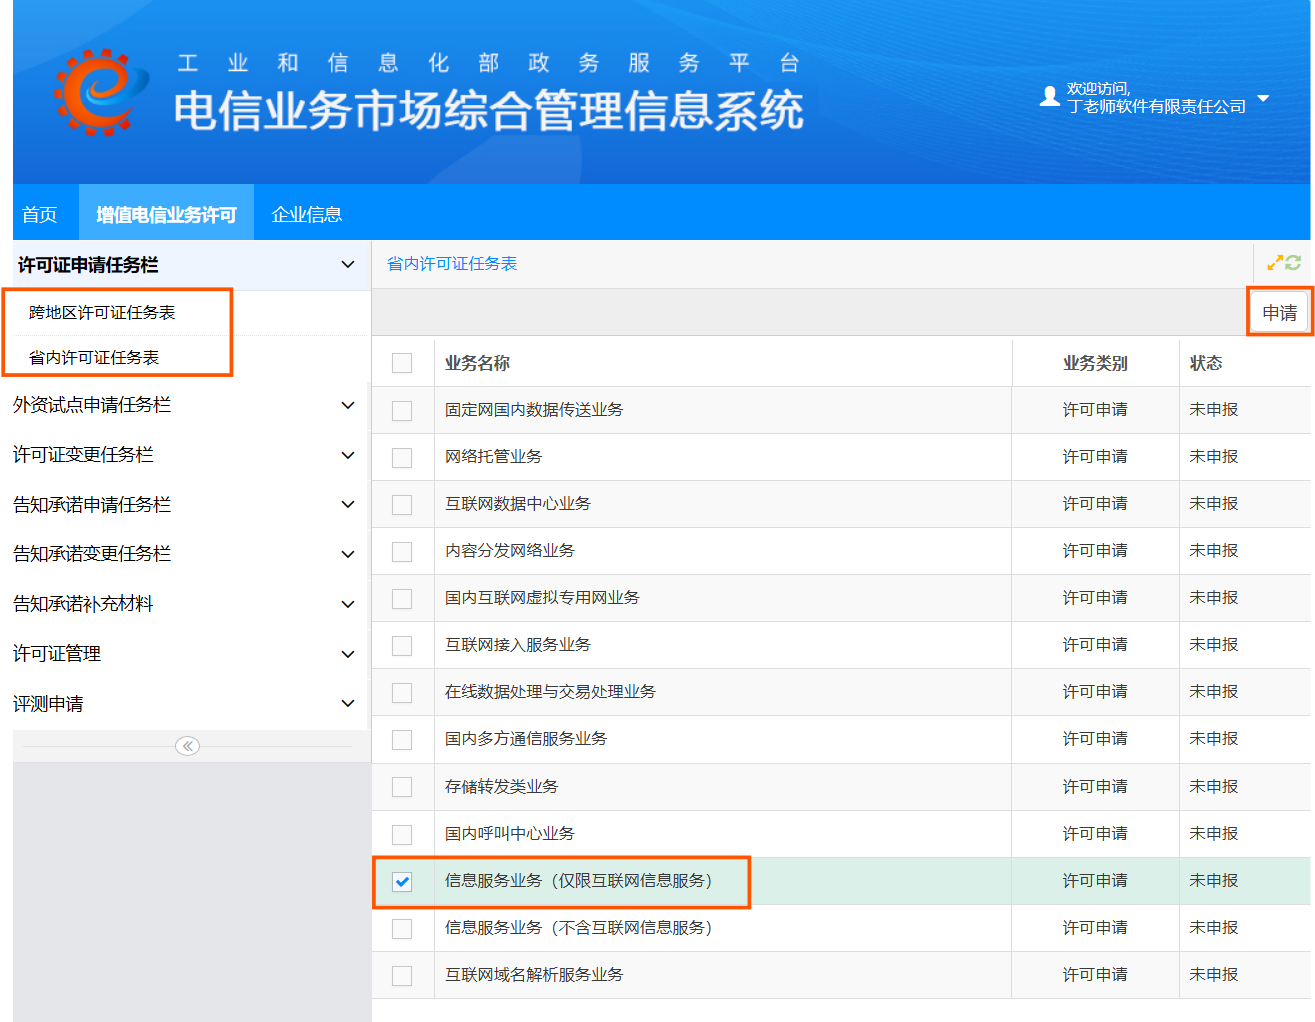This screenshot has width=1315, height=1022.
Task: Expand 许可证变更任务栏 section
Action: click(x=347, y=455)
